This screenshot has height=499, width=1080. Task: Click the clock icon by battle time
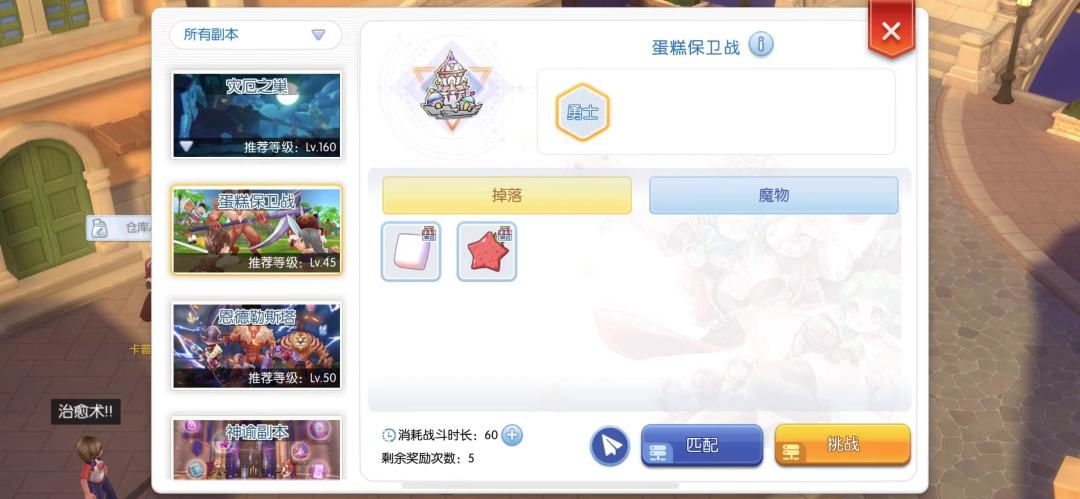pyautogui.click(x=388, y=436)
